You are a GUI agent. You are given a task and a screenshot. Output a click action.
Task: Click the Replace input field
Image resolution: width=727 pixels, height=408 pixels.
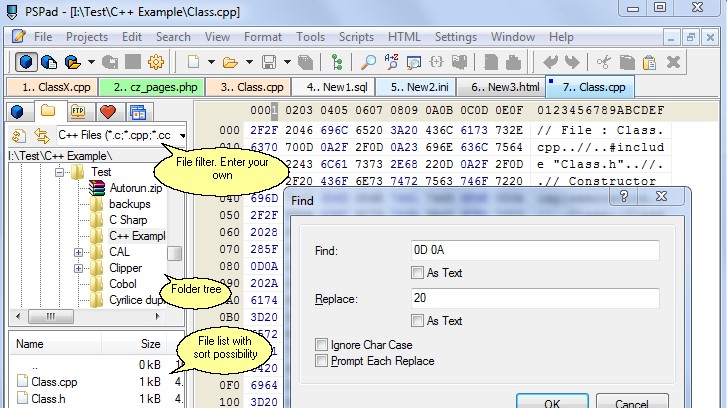click(x=535, y=298)
